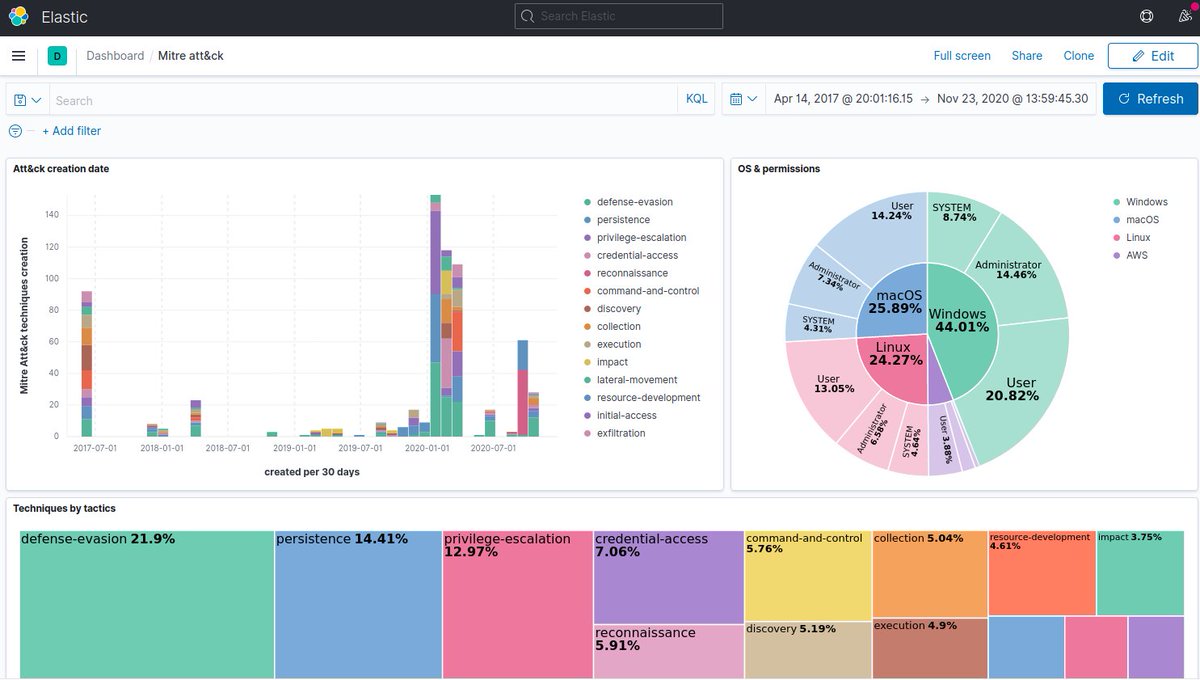Screen dimensions: 1200x680
Task: Open the calendar quick date menu
Action: click(743, 99)
